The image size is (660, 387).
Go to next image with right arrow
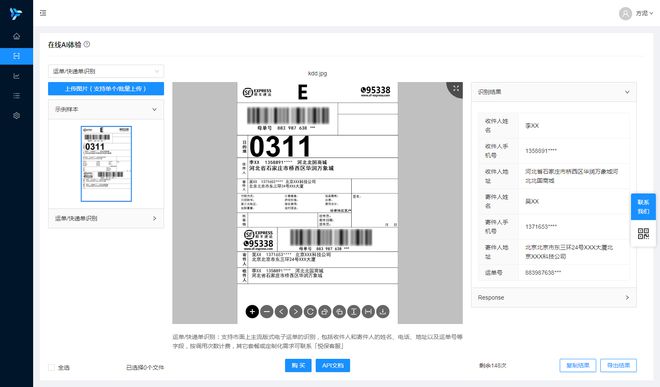[296, 312]
